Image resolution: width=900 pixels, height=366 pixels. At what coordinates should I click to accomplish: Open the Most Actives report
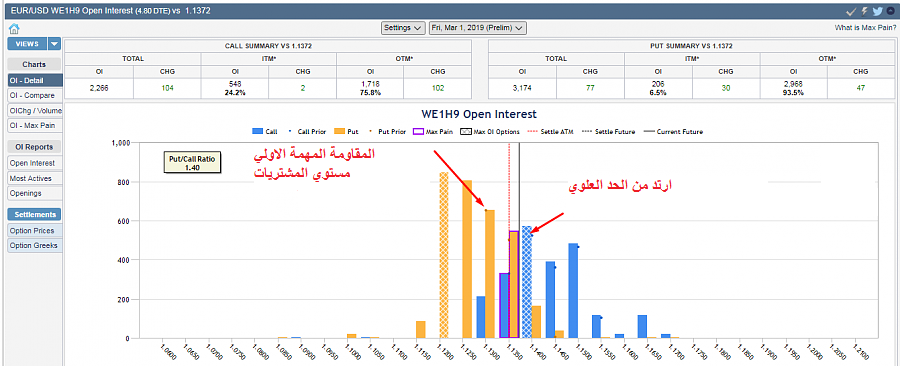[x=33, y=178]
